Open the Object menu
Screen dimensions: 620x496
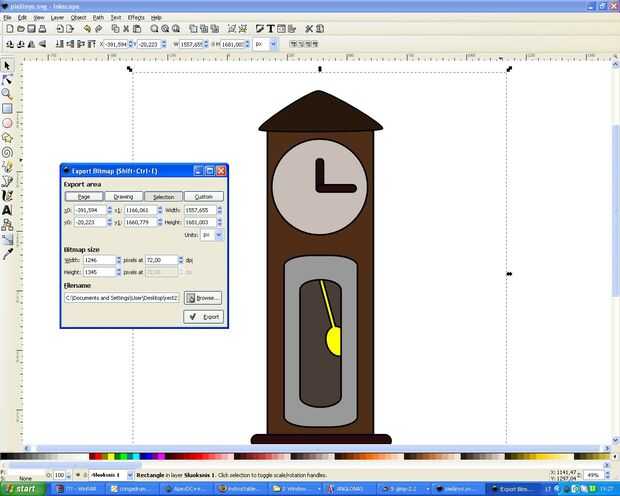click(x=78, y=18)
